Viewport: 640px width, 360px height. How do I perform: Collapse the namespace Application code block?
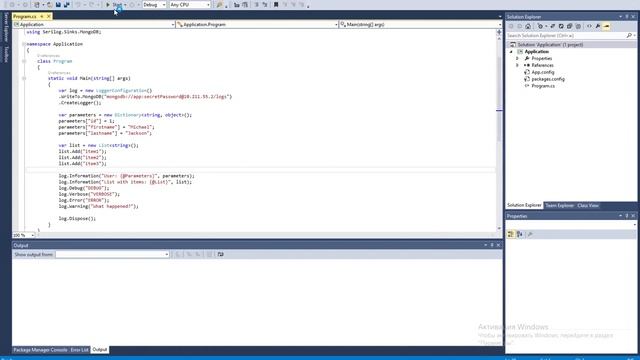pyautogui.click(x=24, y=44)
